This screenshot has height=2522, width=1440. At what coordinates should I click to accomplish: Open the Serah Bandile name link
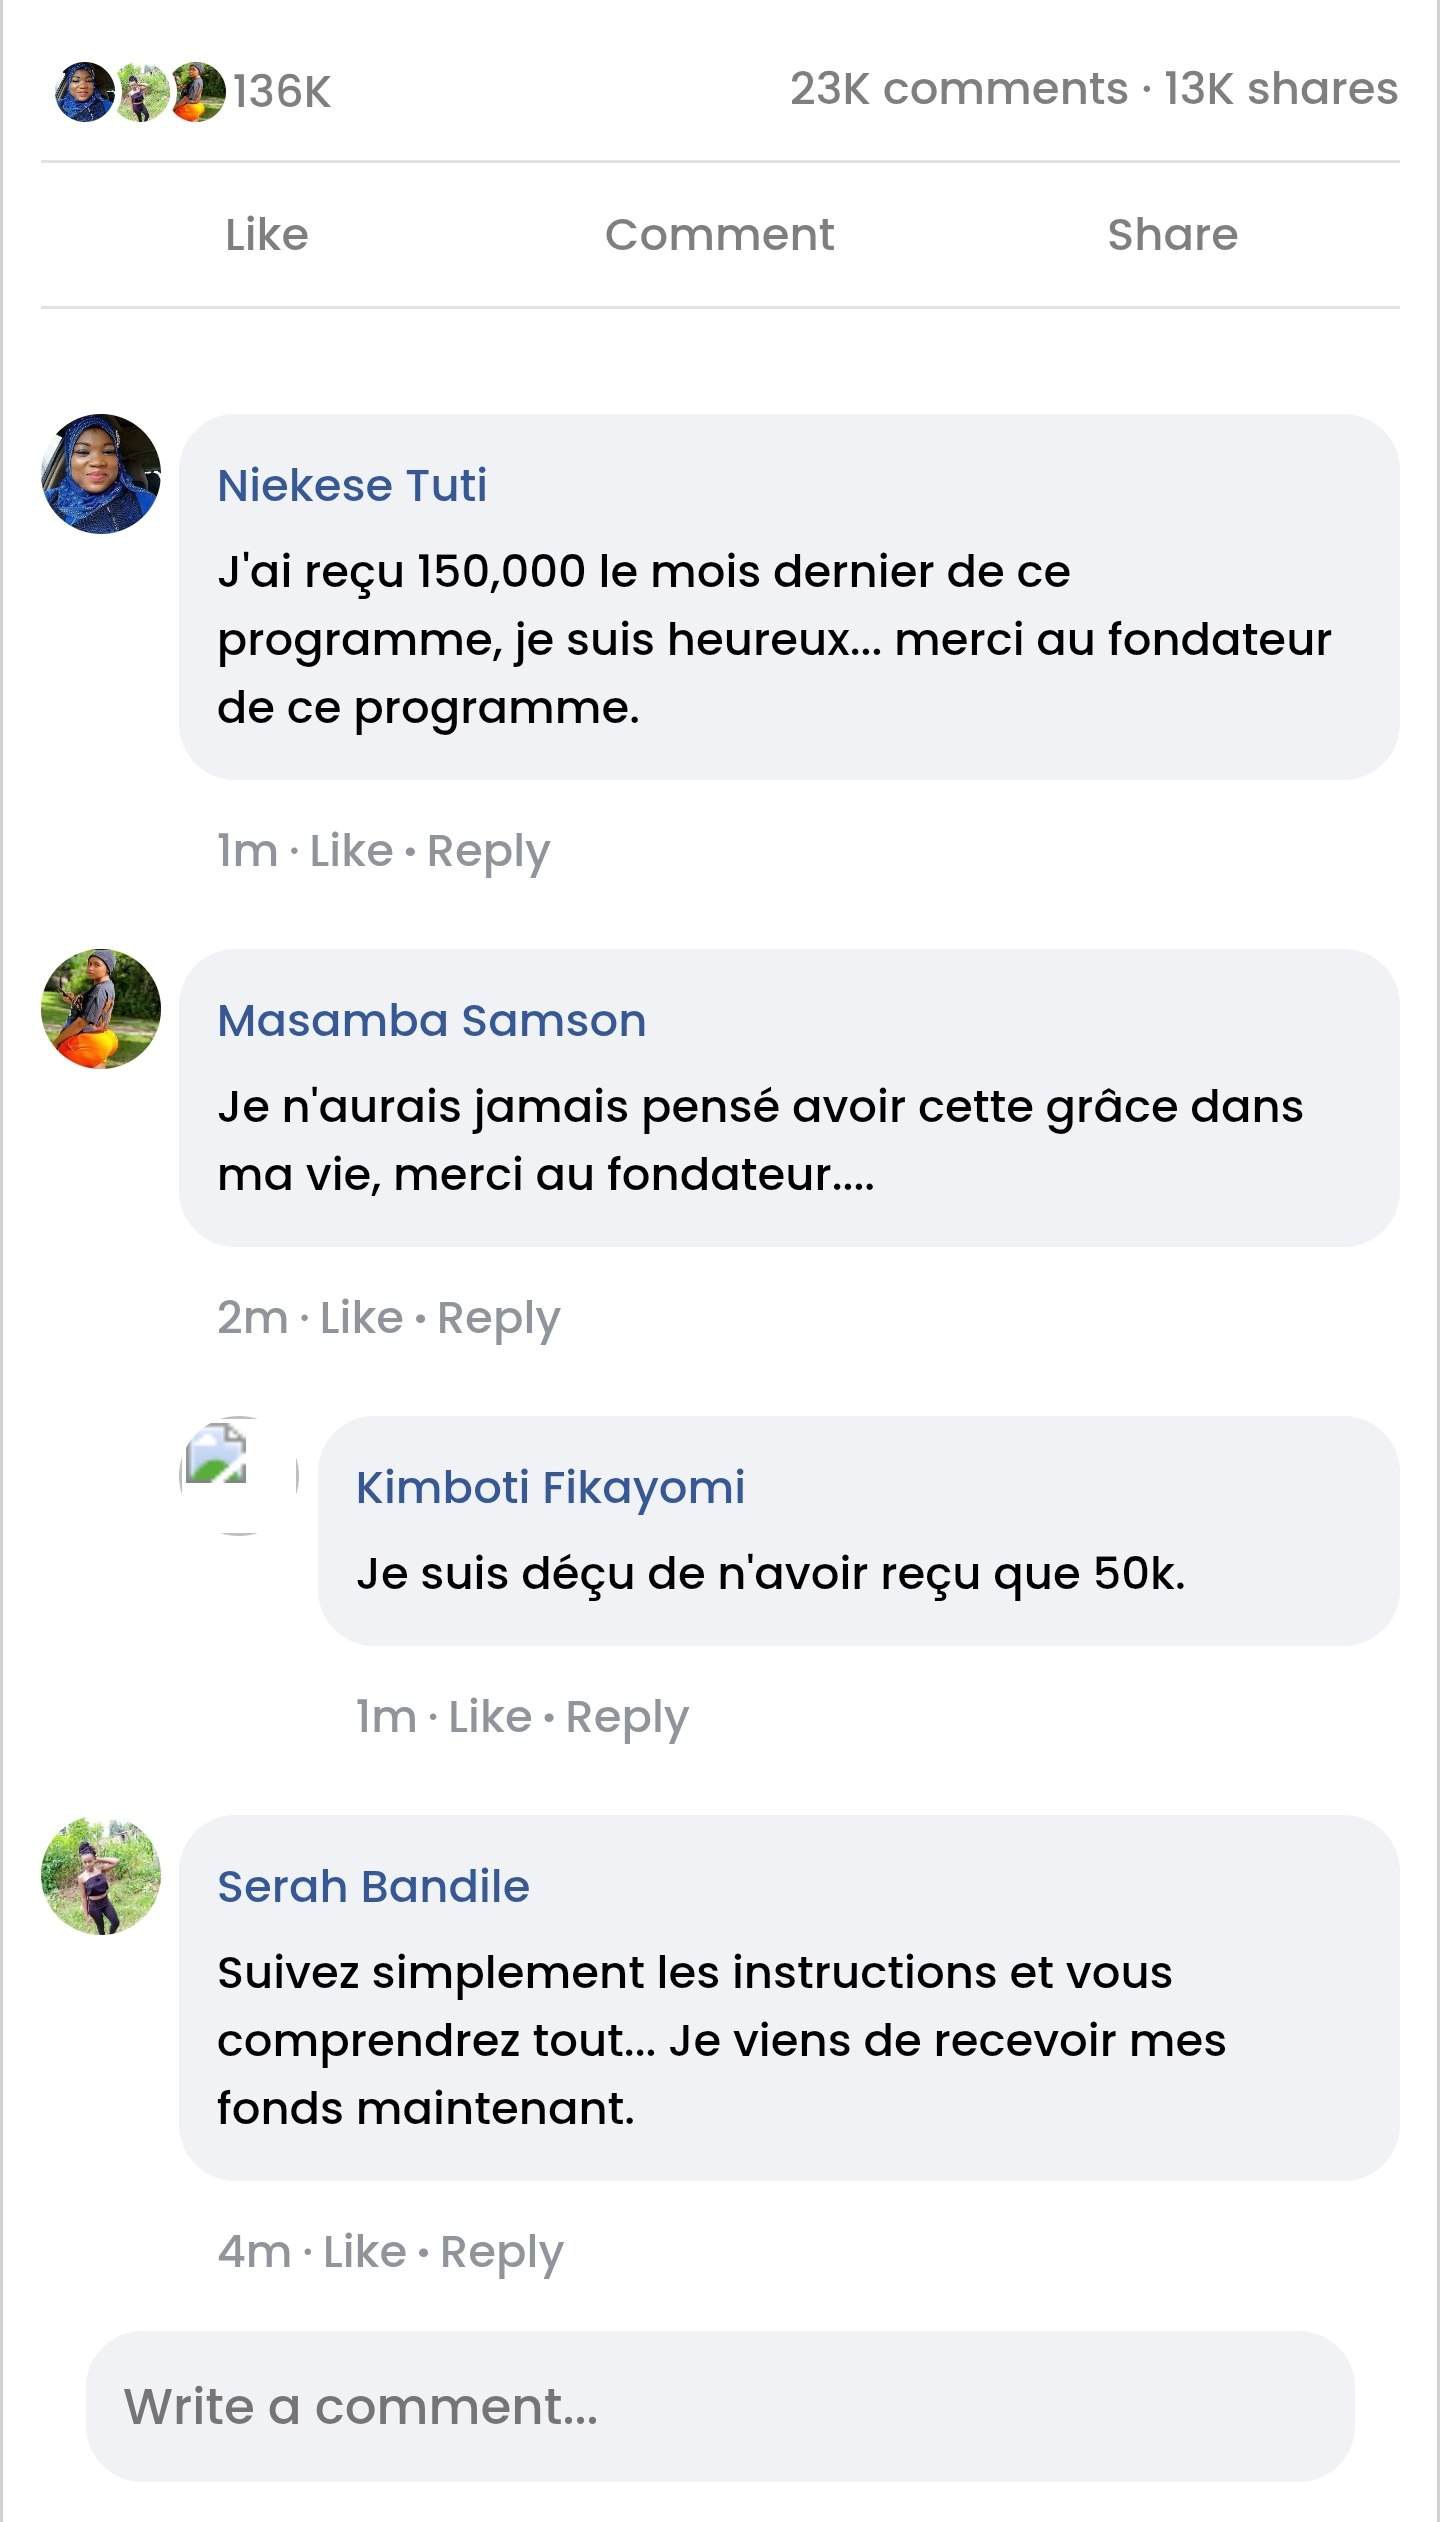[373, 1887]
